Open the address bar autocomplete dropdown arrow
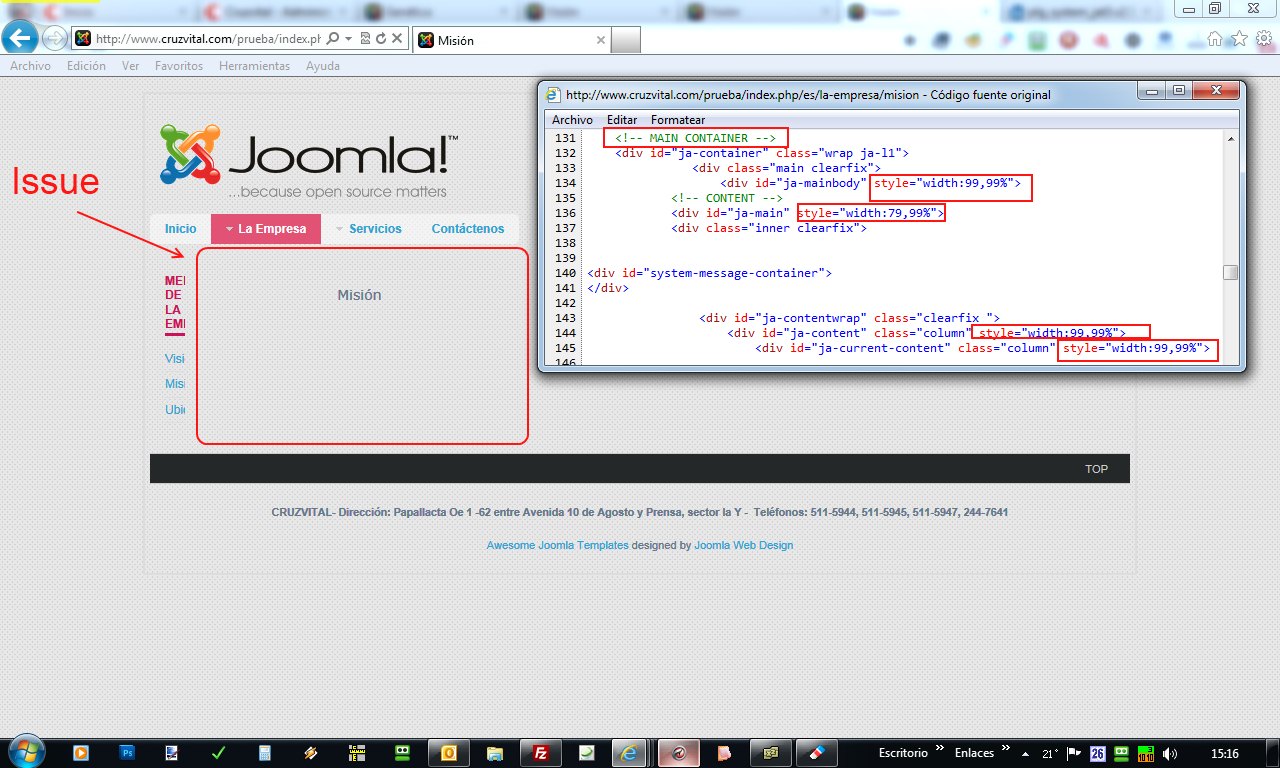 pyautogui.click(x=348, y=39)
